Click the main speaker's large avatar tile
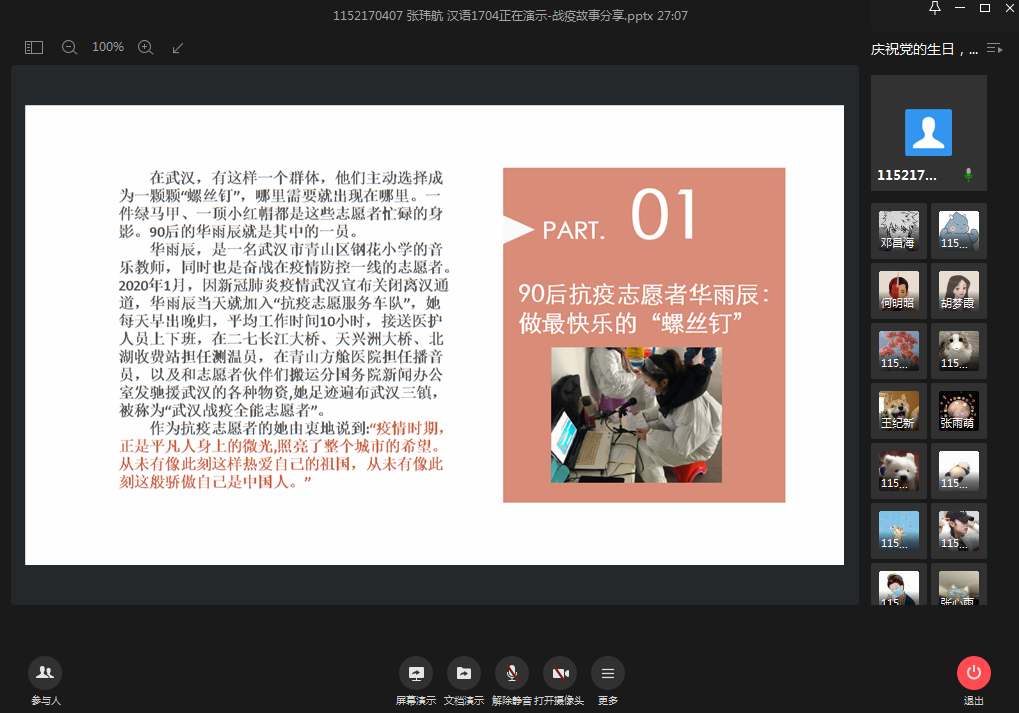The width and height of the screenshot is (1019, 713). [929, 133]
